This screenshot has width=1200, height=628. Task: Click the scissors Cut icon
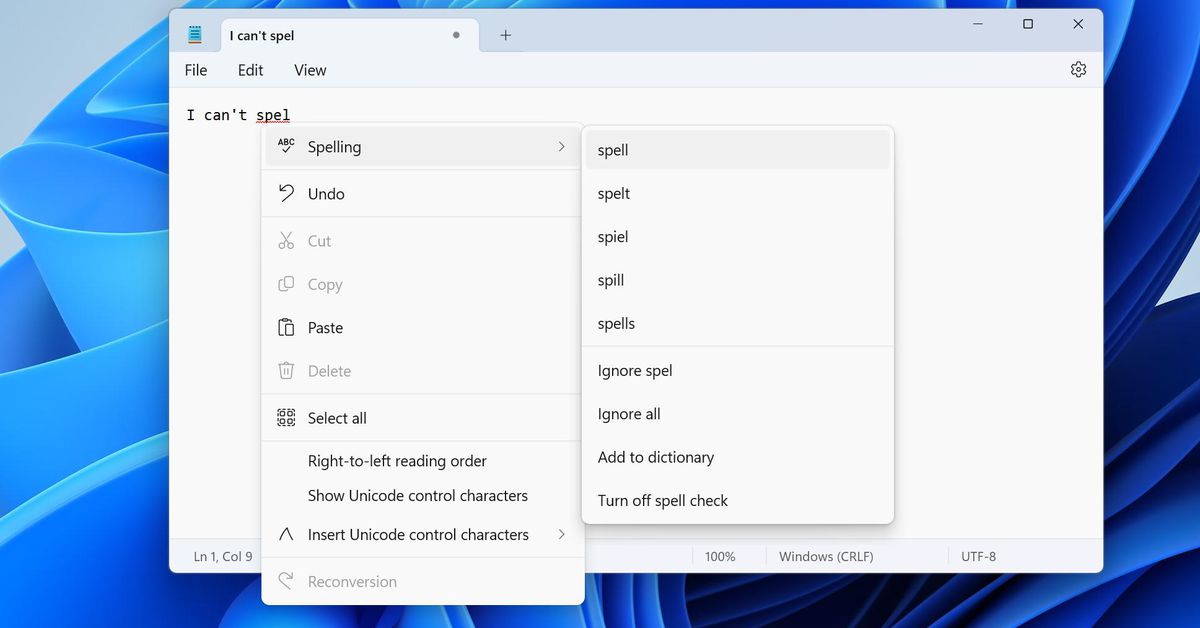286,241
